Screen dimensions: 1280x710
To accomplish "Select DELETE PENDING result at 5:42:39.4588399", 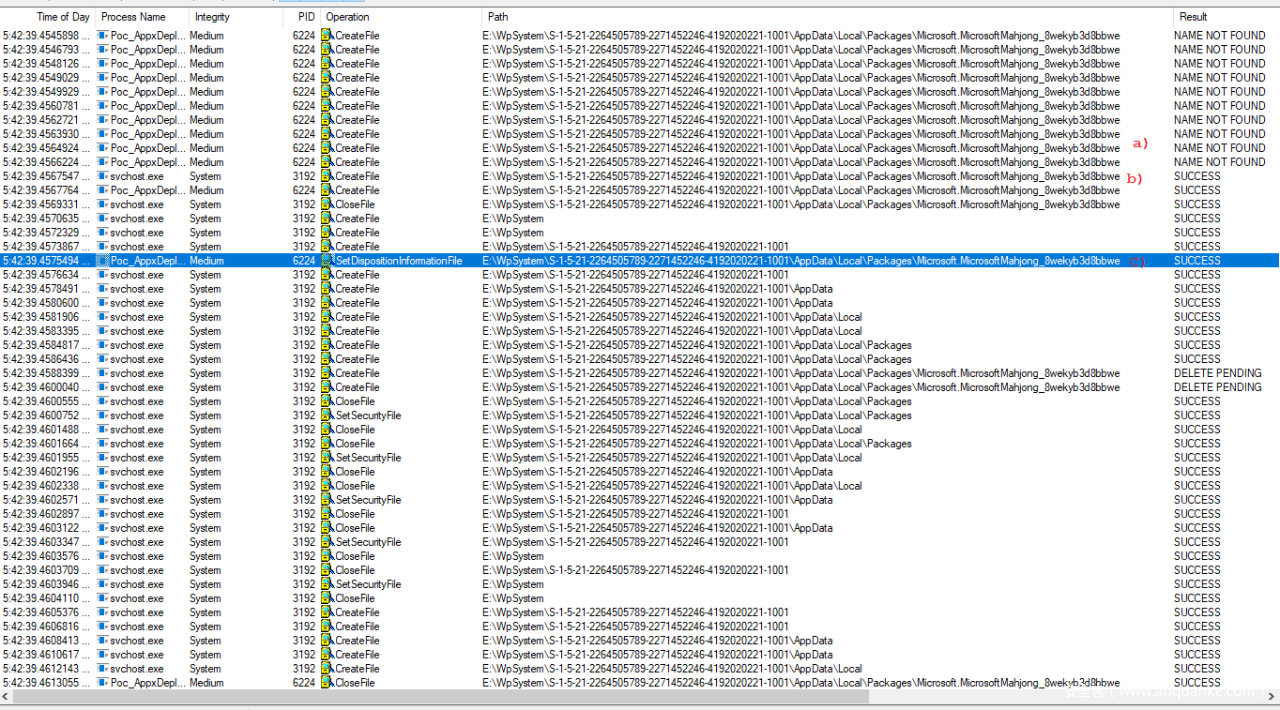I will tap(1217, 373).
